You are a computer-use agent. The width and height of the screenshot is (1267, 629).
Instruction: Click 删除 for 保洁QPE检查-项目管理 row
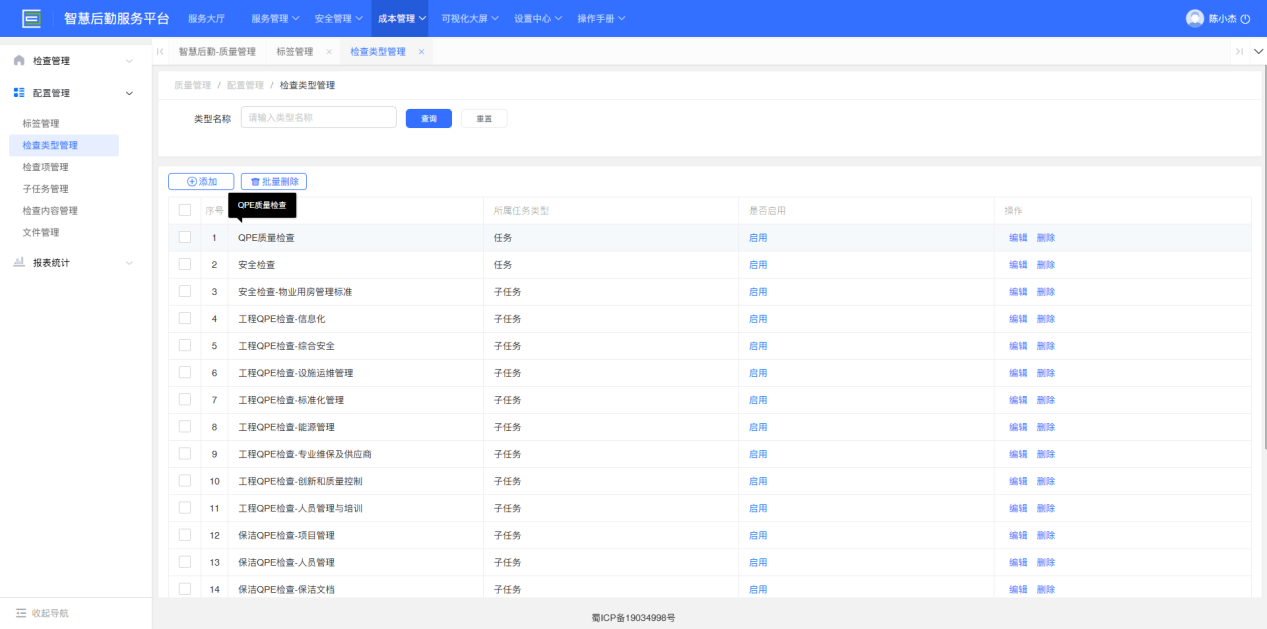(x=1046, y=535)
